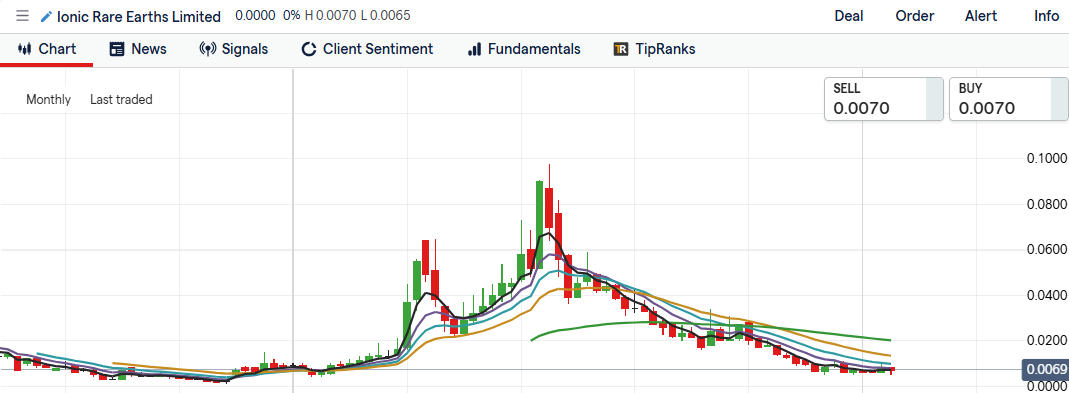Open the TipRanks tab
The width and height of the screenshot is (1069, 393).
point(654,49)
